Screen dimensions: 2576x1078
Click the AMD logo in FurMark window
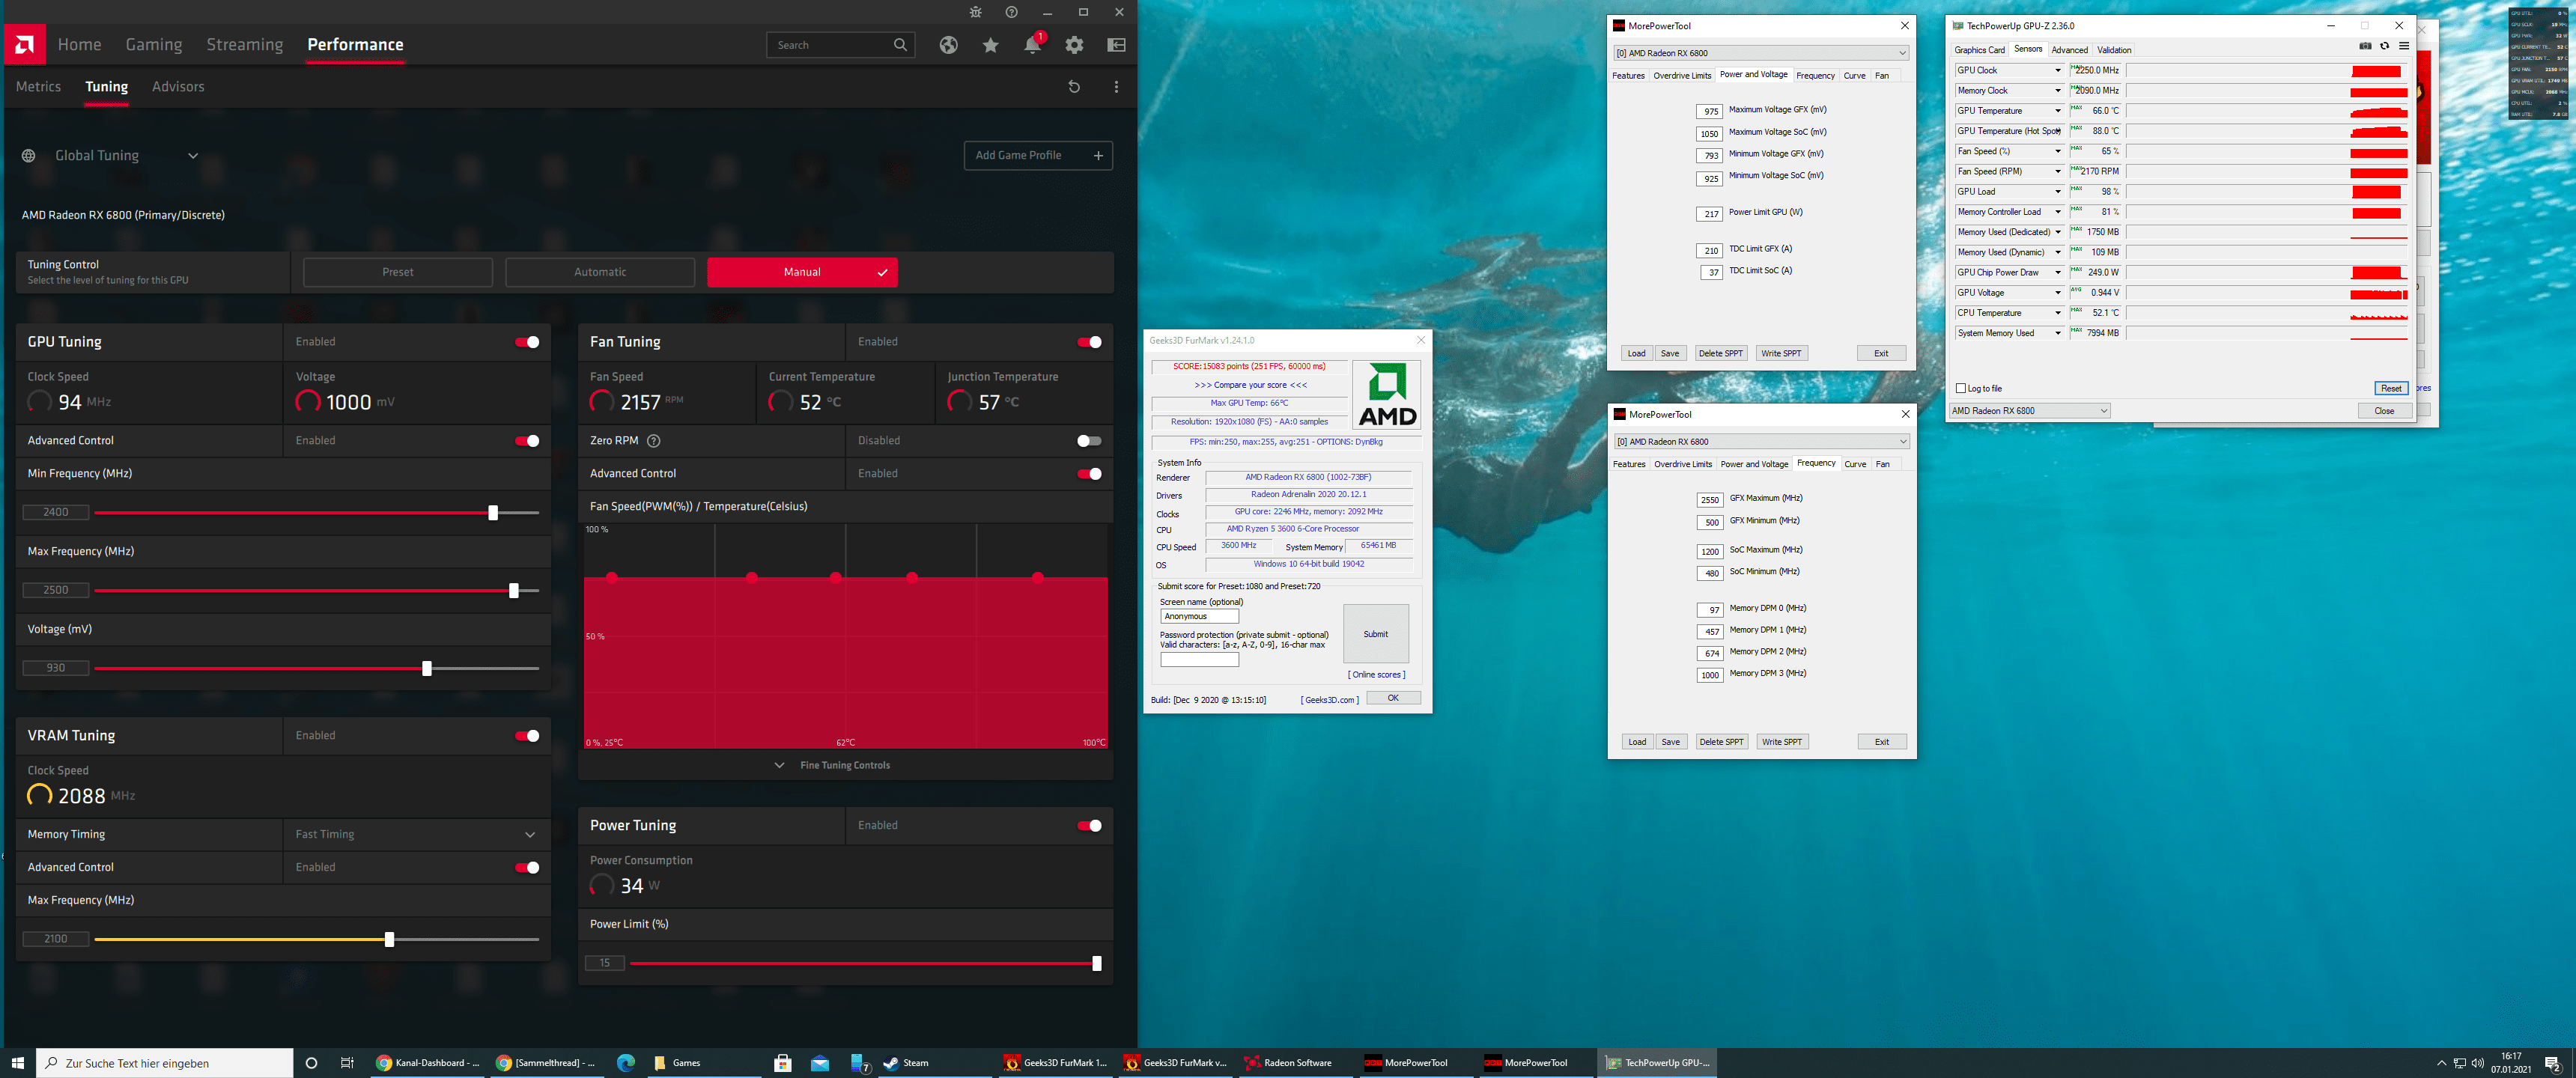point(1387,395)
